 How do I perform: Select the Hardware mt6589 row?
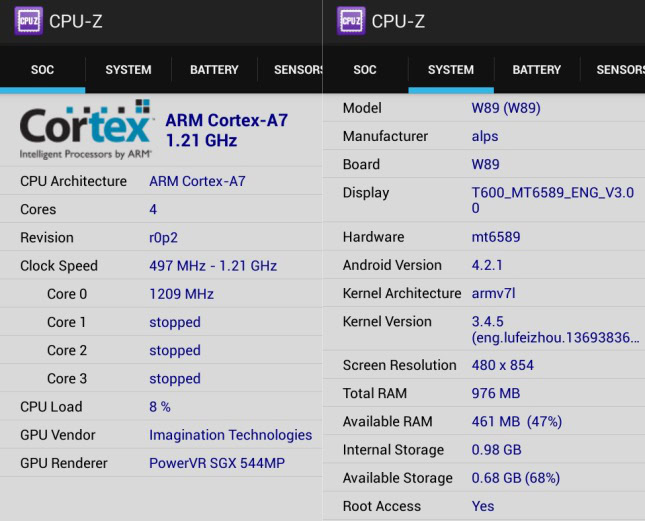pos(484,237)
